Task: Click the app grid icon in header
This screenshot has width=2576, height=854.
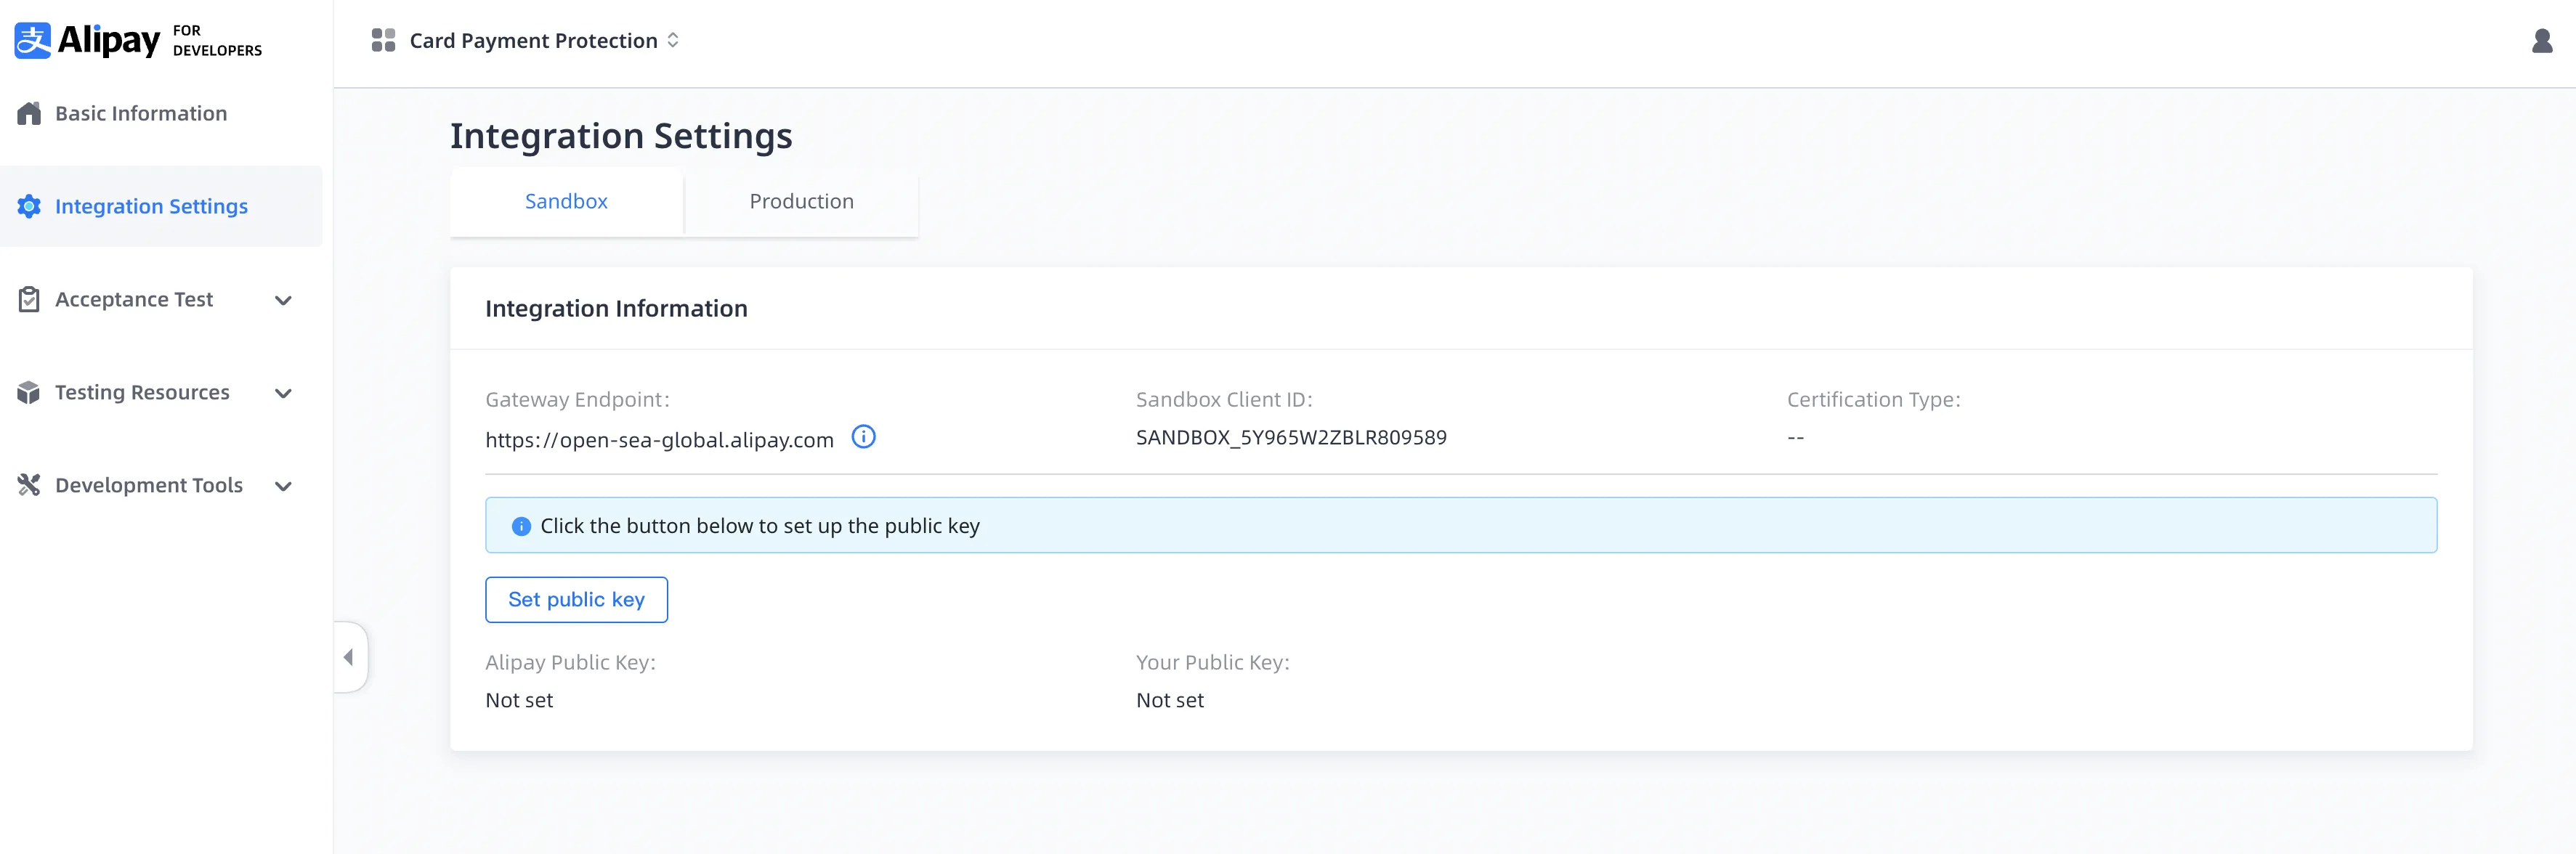Action: [x=383, y=41]
